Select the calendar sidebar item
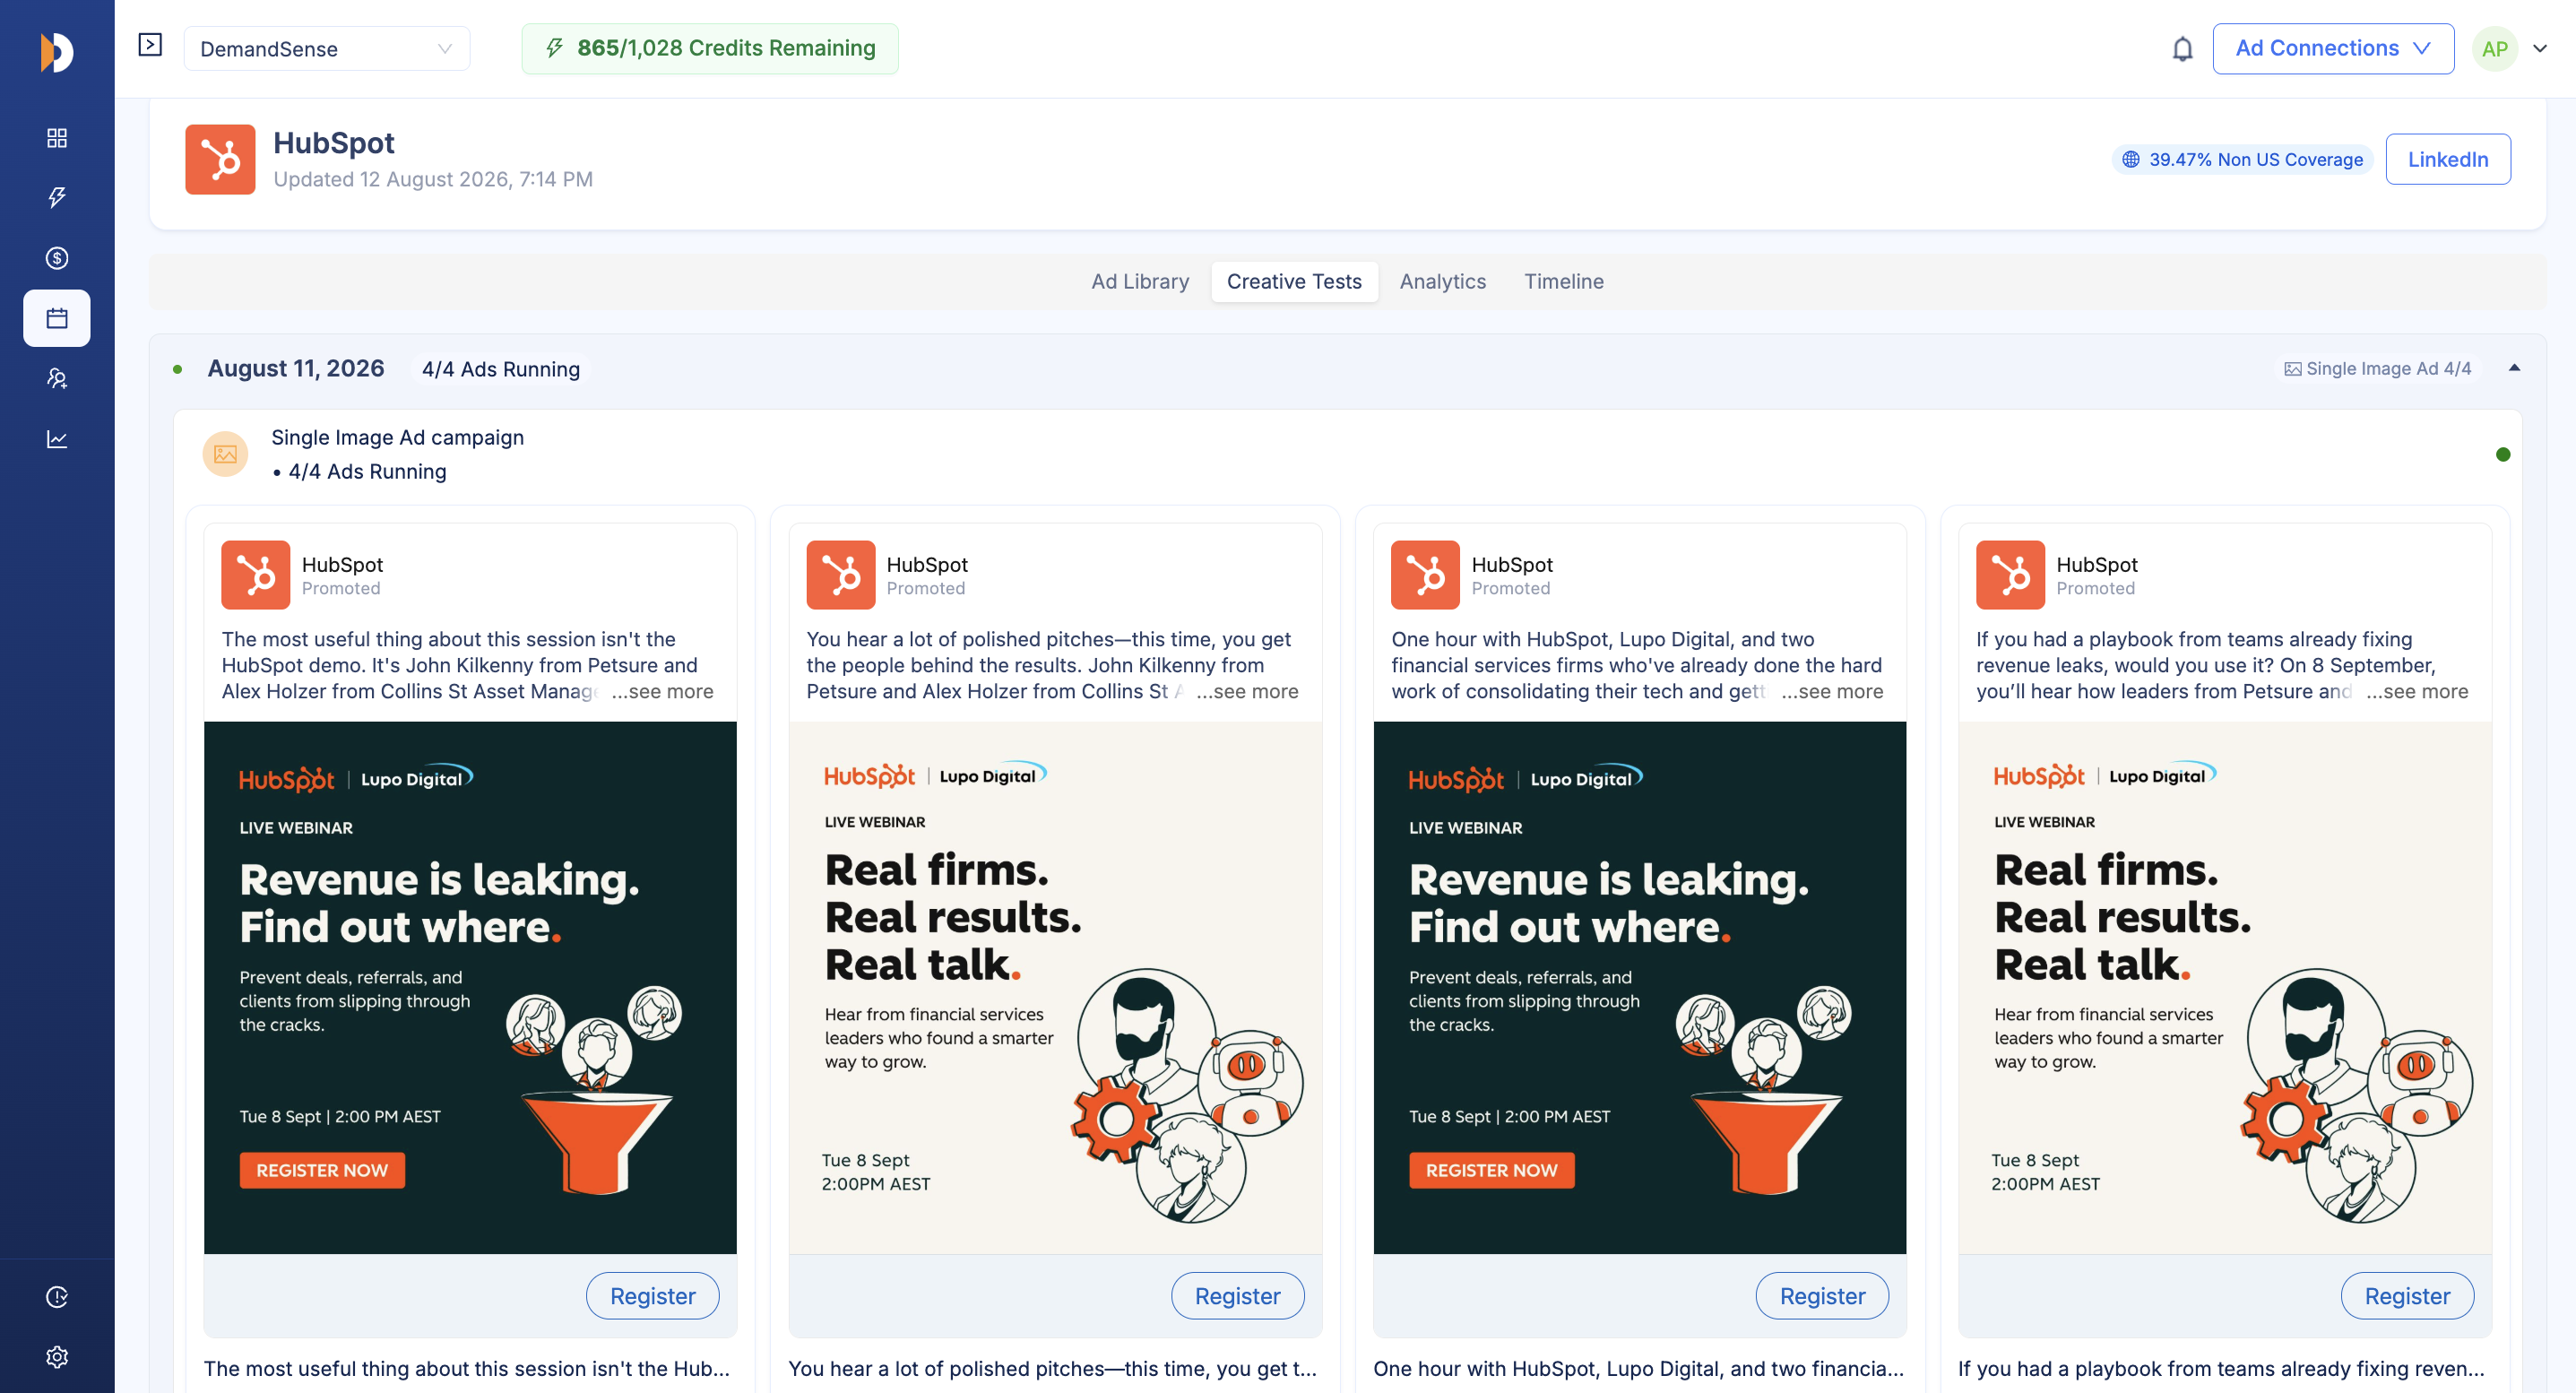Screen dimensions: 2576x1393 tap(57, 318)
